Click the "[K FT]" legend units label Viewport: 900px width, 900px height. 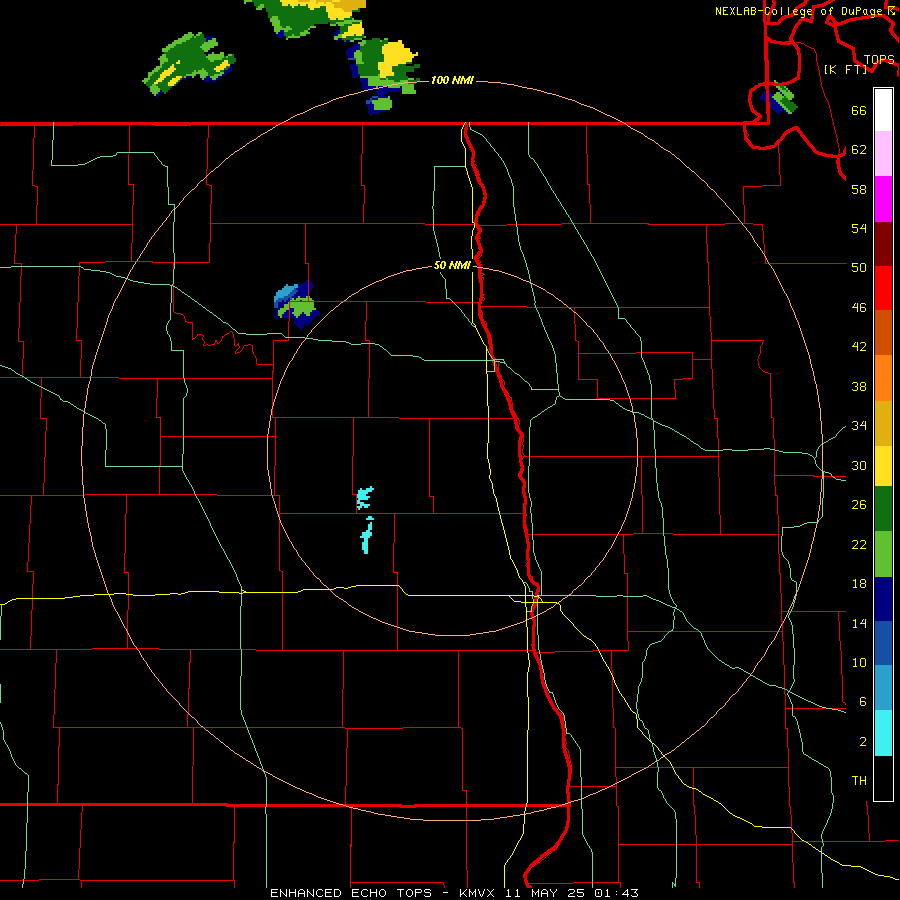coord(845,69)
